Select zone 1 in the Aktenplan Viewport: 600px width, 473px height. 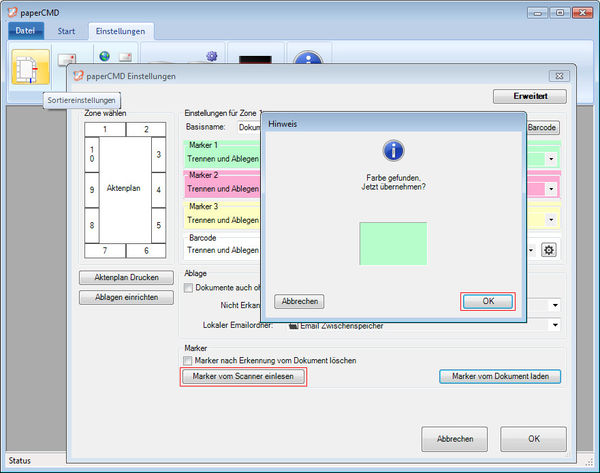[105, 129]
